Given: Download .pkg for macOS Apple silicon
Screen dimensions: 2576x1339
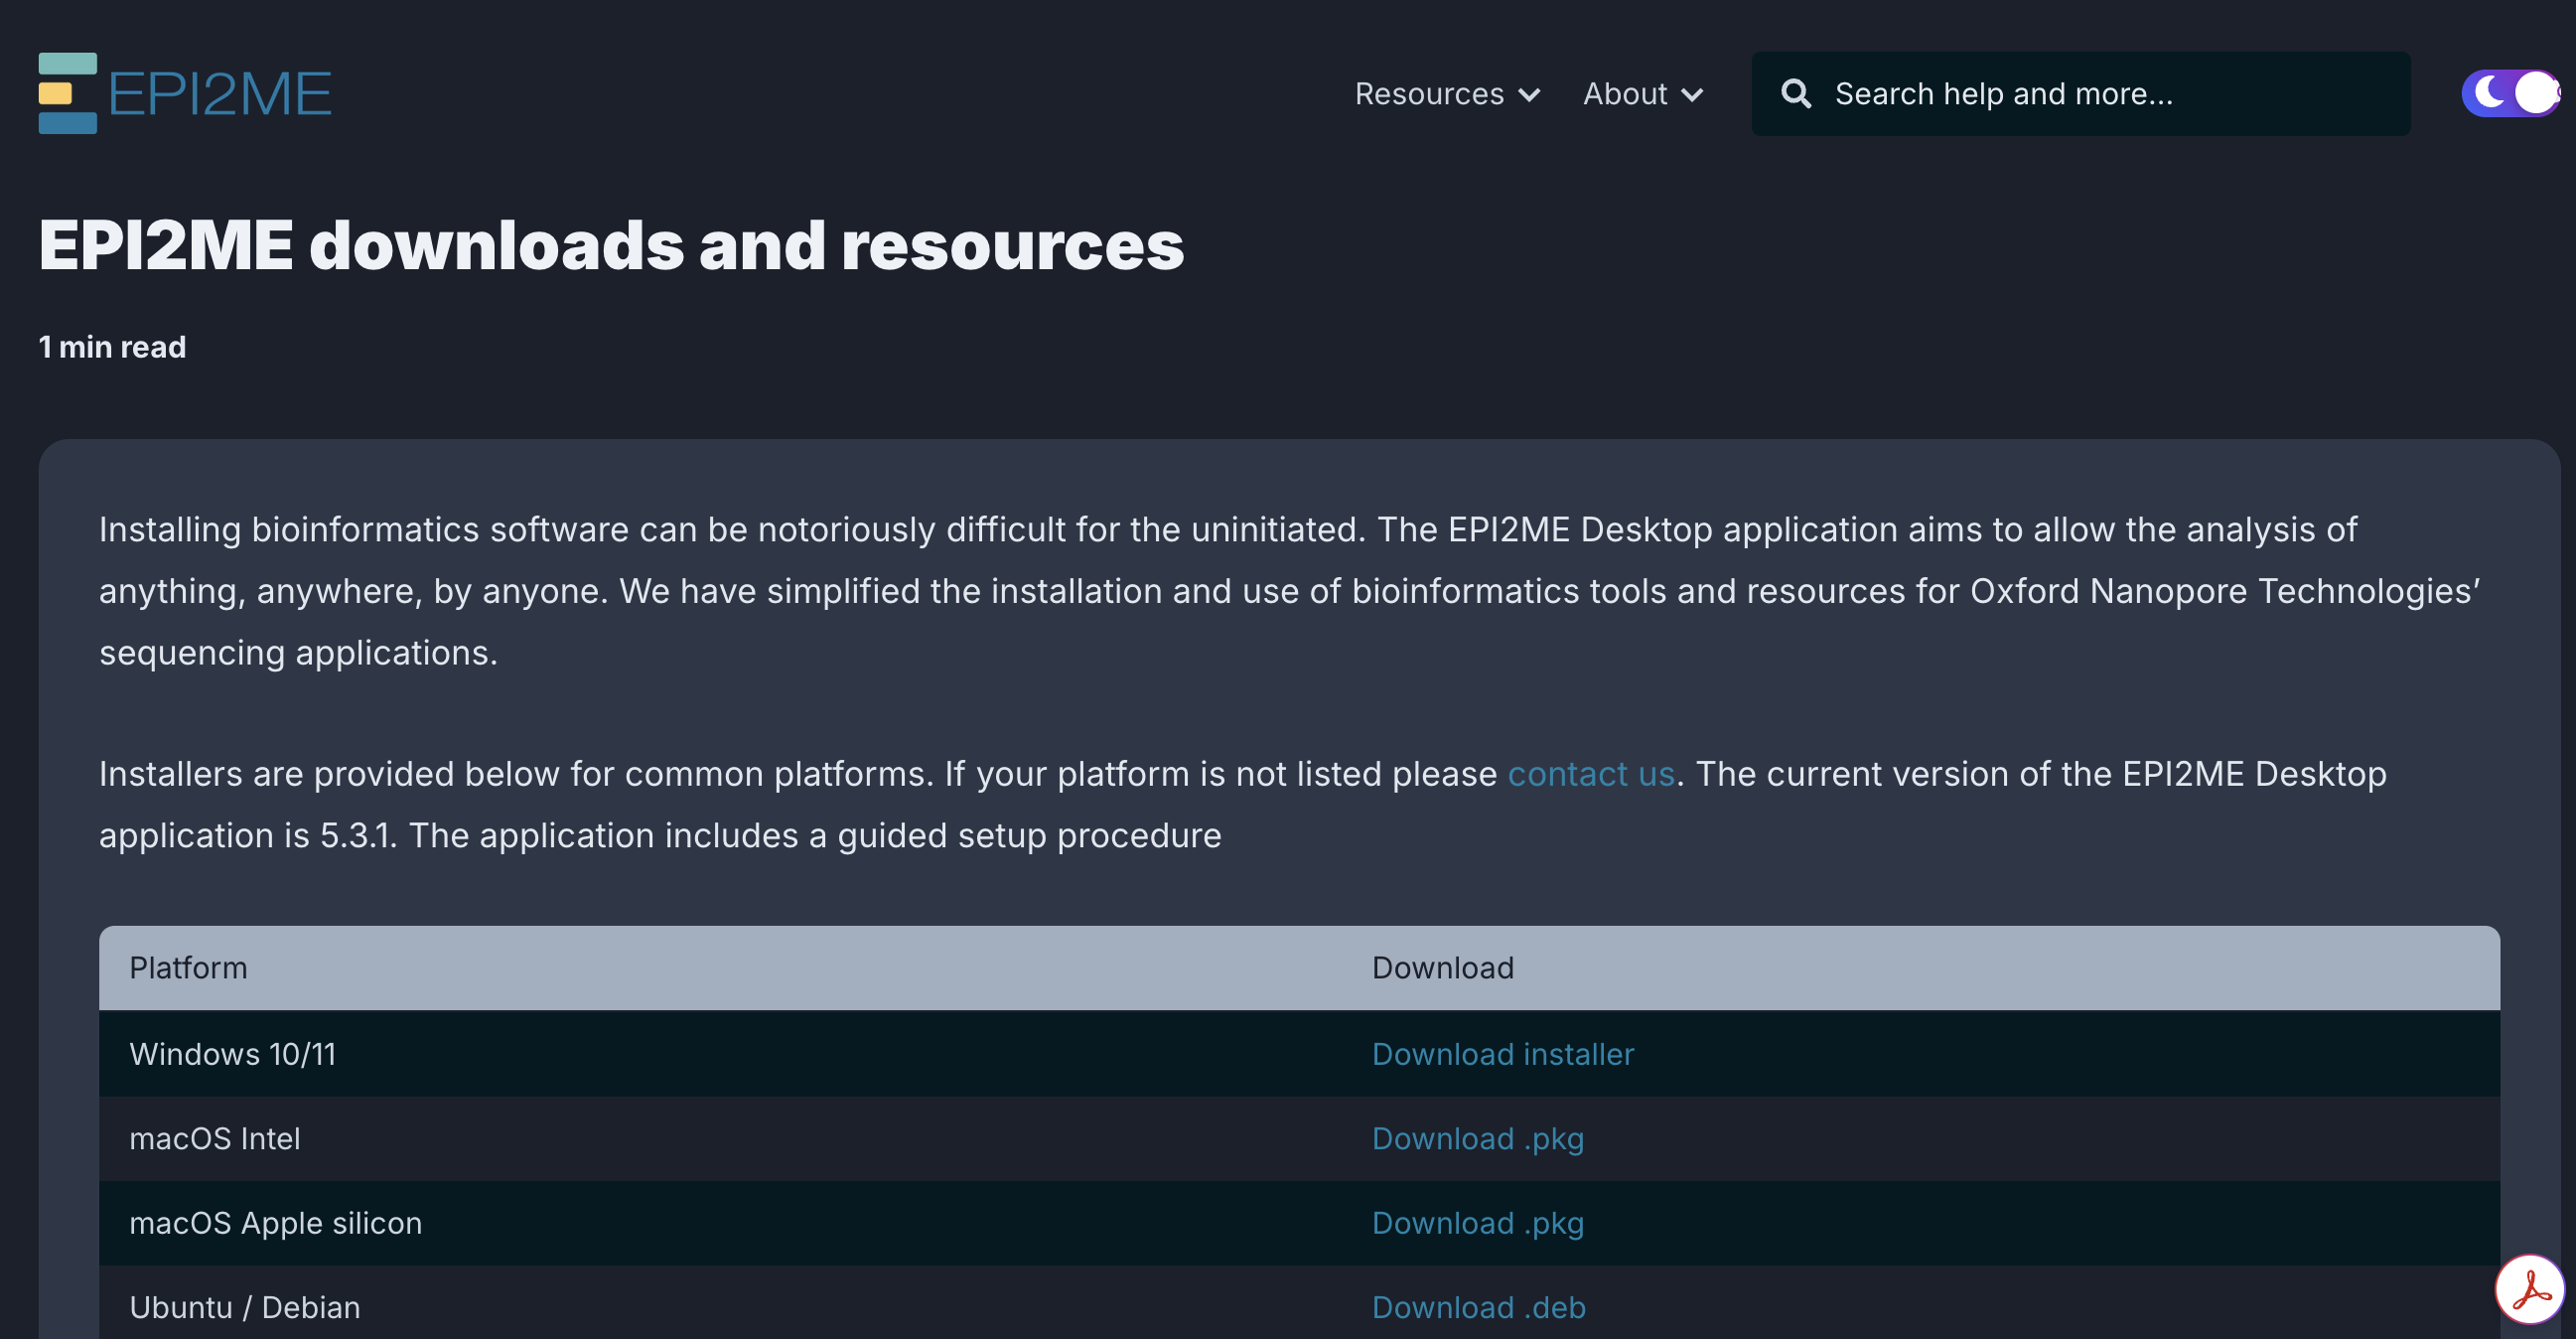Looking at the screenshot, I should (1477, 1223).
